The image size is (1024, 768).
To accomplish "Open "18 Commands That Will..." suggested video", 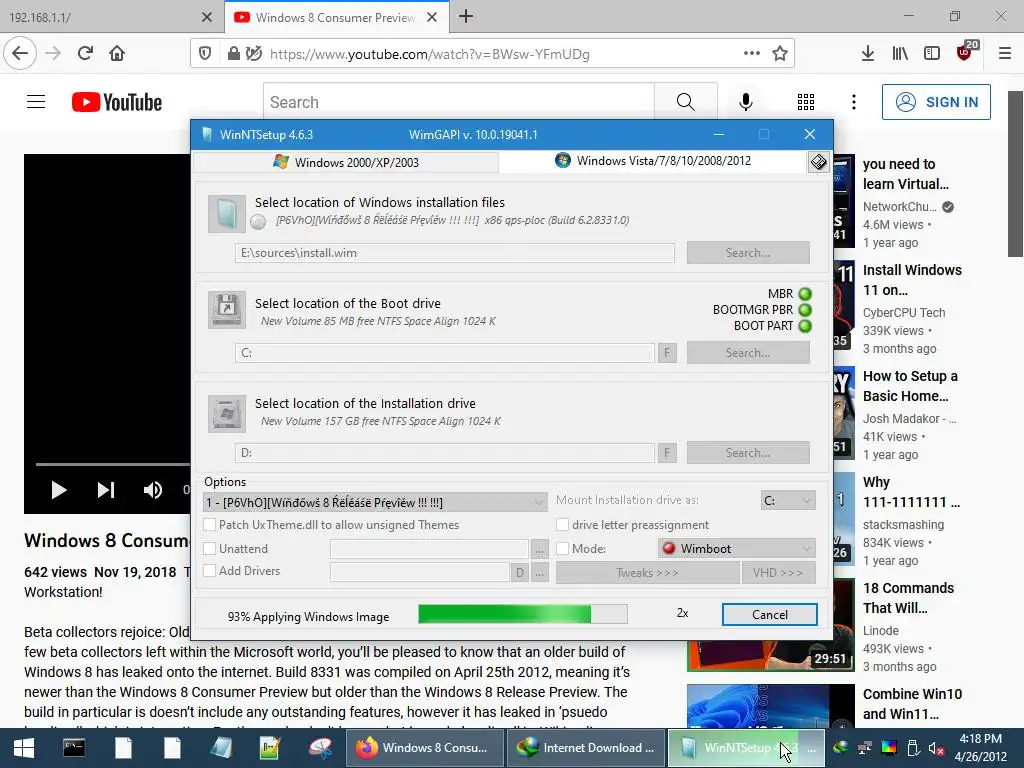I will coord(908,598).
